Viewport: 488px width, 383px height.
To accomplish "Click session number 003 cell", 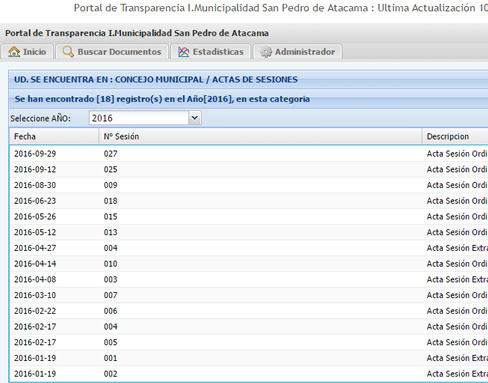I will click(x=110, y=279).
